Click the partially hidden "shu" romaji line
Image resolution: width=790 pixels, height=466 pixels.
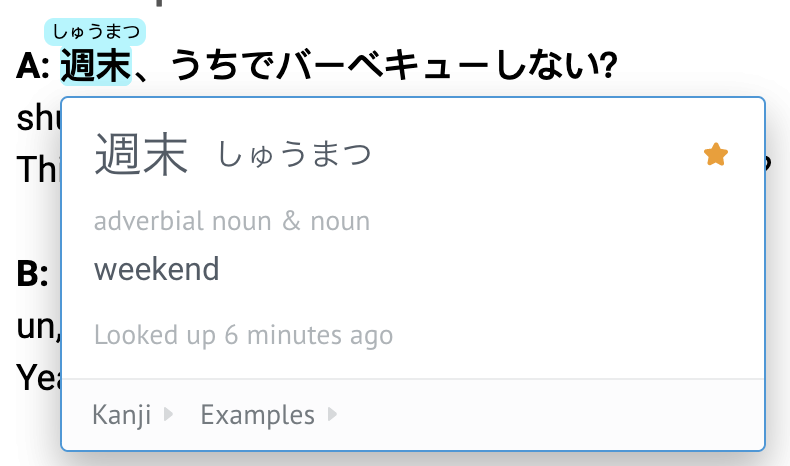38,118
